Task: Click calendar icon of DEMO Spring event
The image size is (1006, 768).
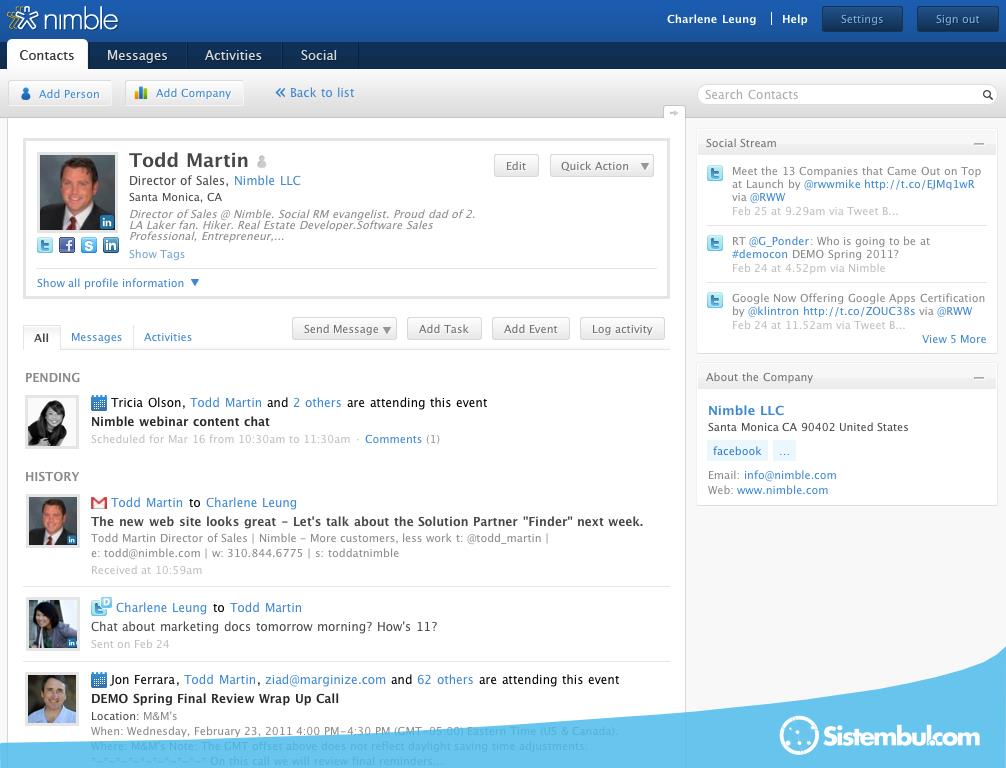Action: click(x=99, y=679)
